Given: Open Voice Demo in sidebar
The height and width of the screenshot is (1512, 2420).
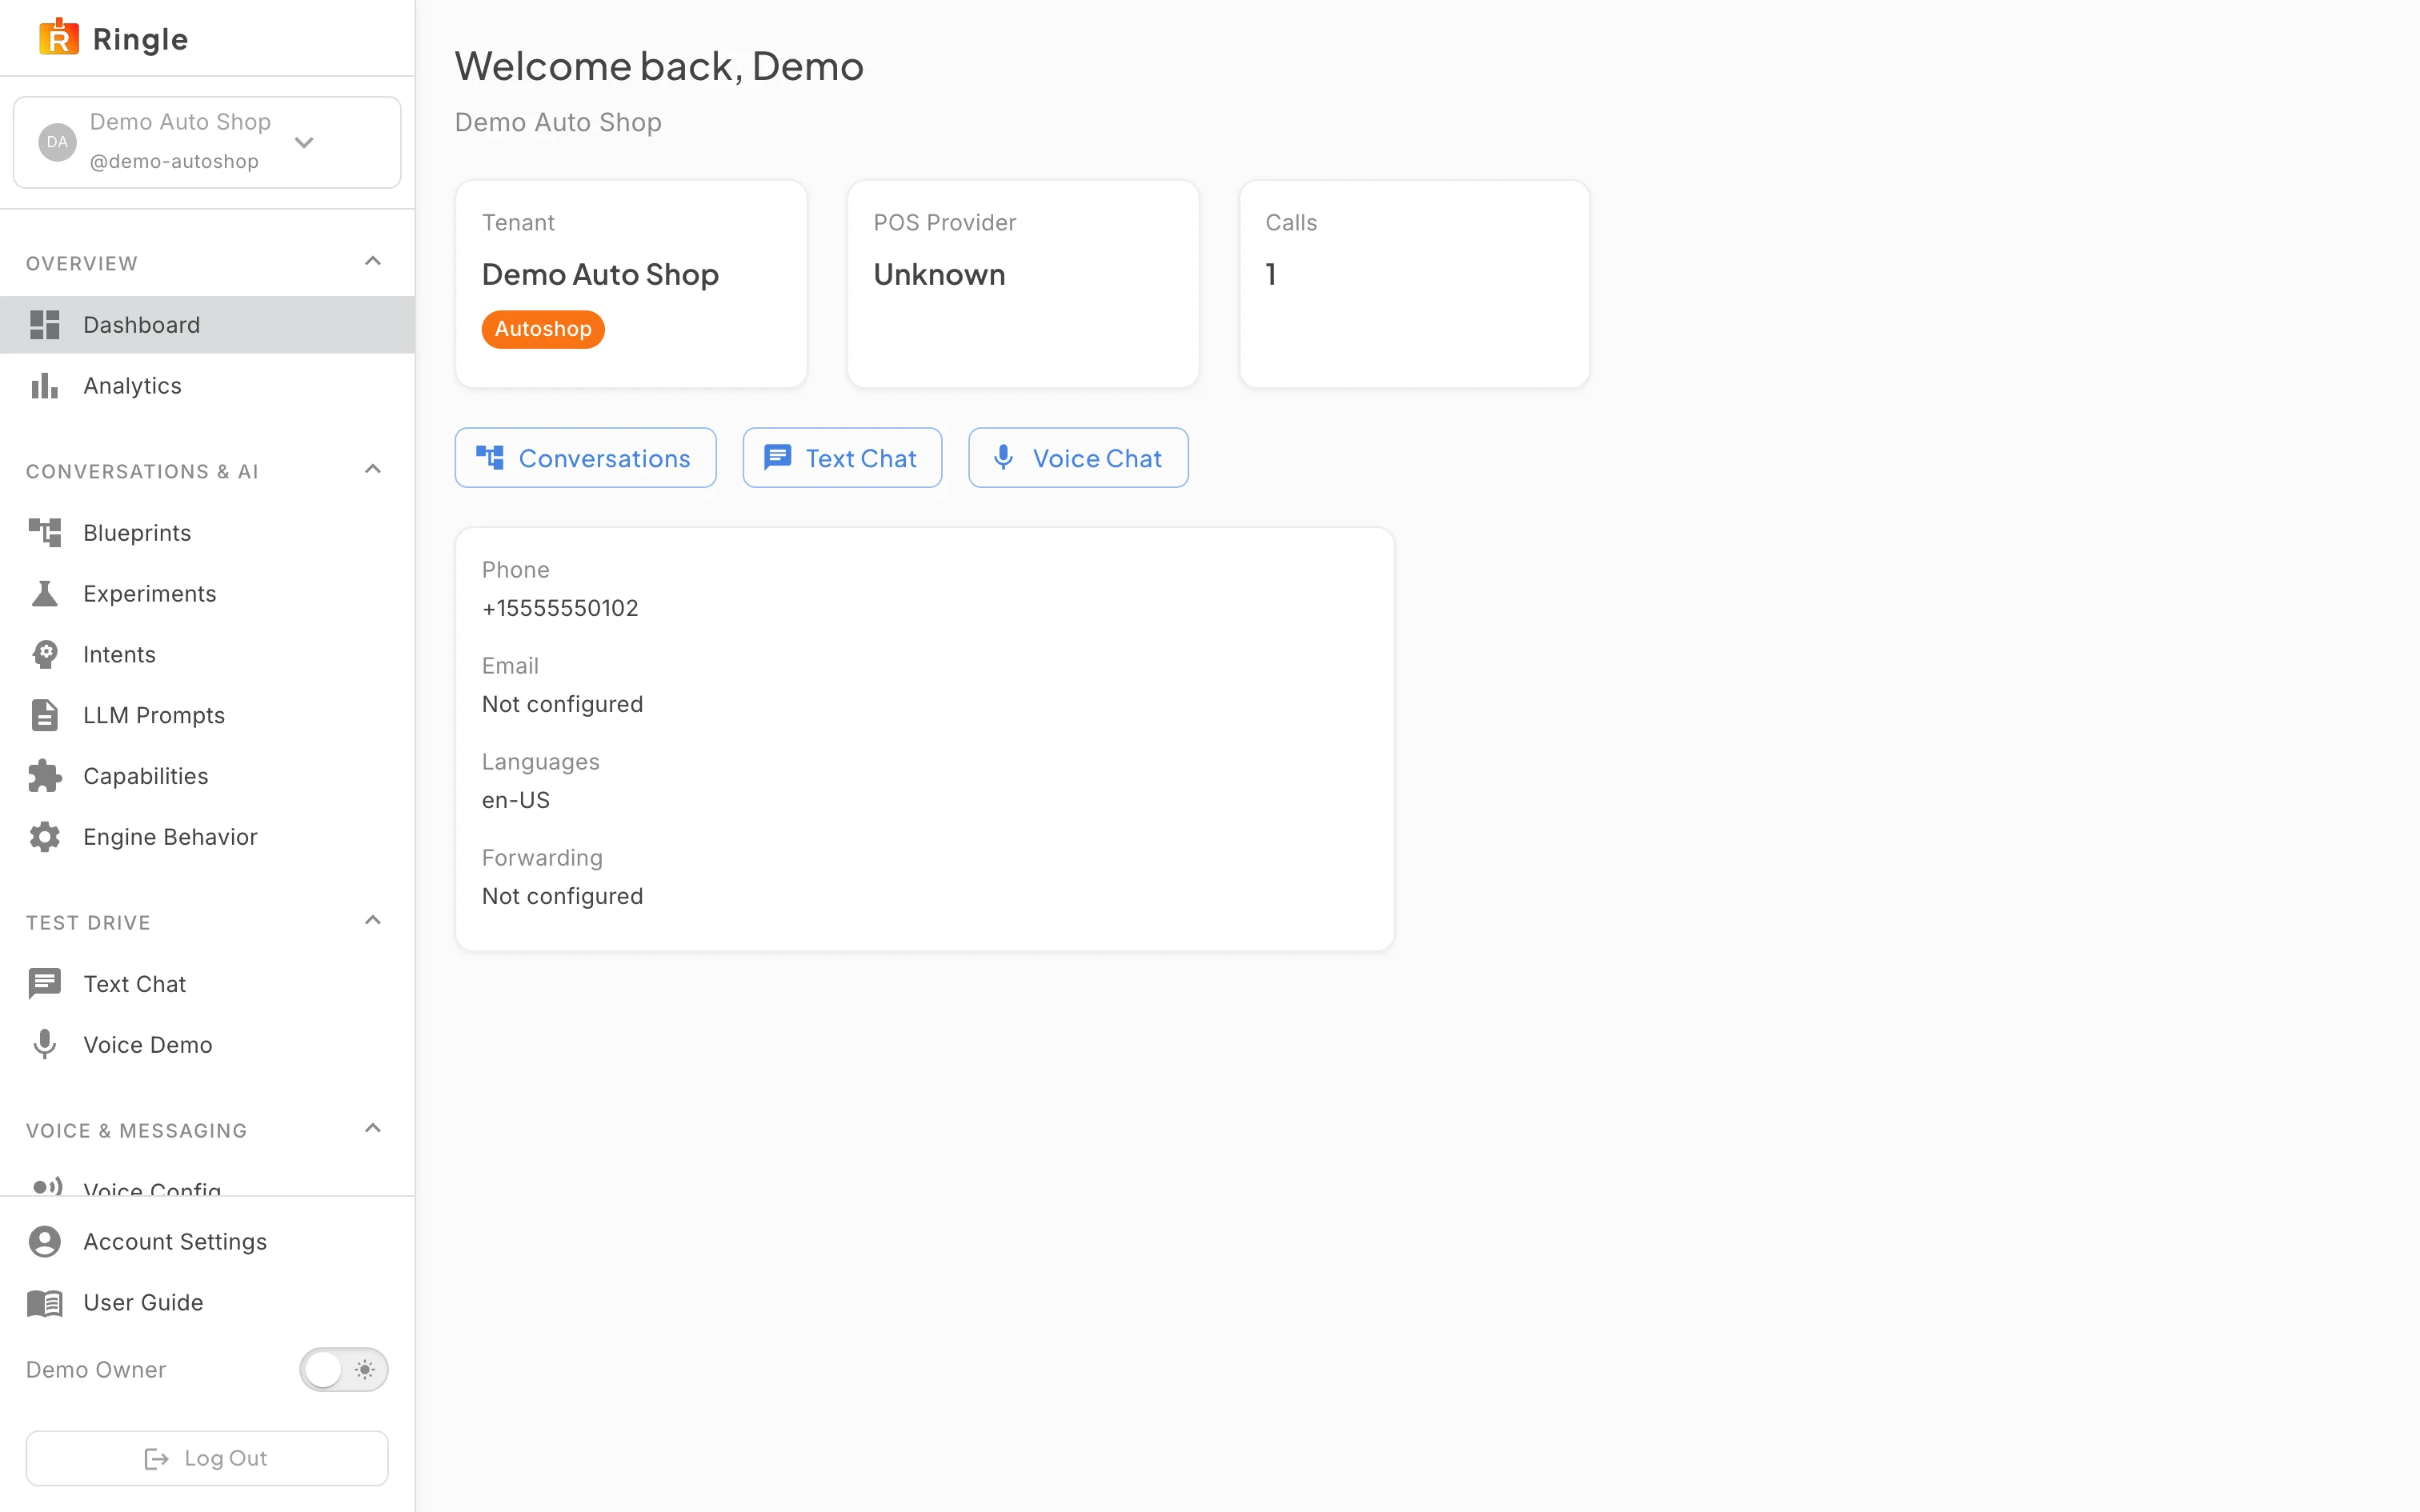Looking at the screenshot, I should tap(207, 1045).
